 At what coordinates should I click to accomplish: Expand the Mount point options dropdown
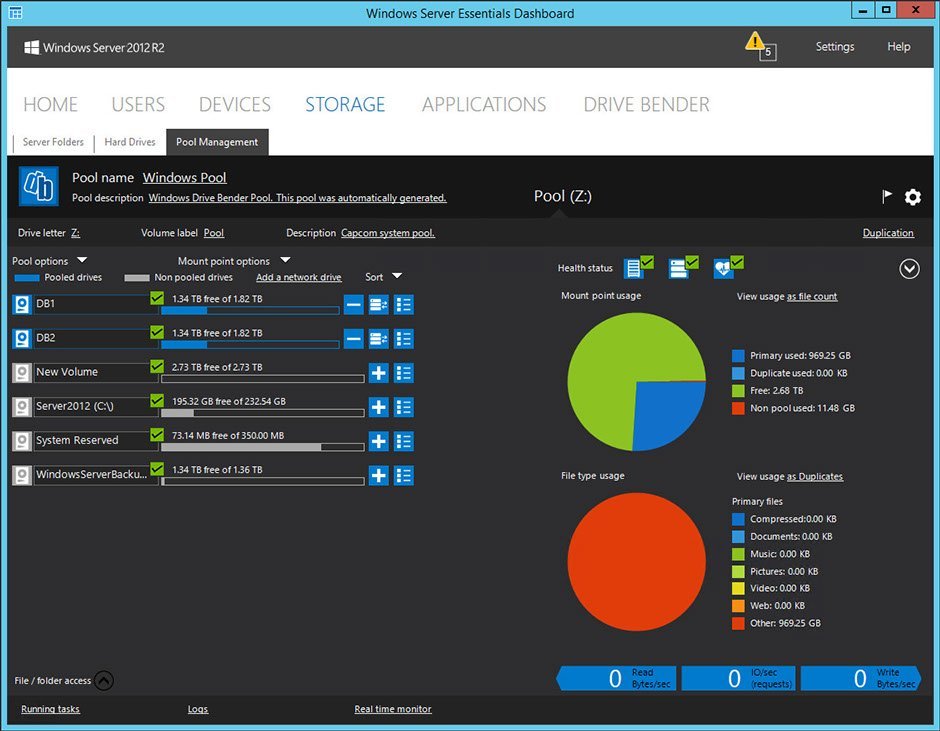pyautogui.click(x=285, y=260)
